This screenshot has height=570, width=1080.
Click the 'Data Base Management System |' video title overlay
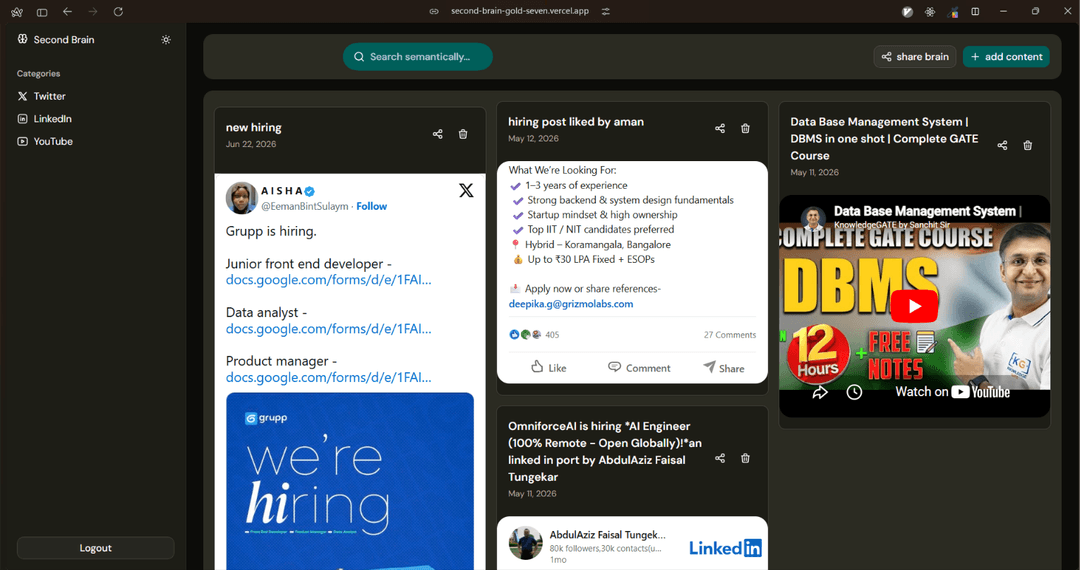tap(927, 211)
